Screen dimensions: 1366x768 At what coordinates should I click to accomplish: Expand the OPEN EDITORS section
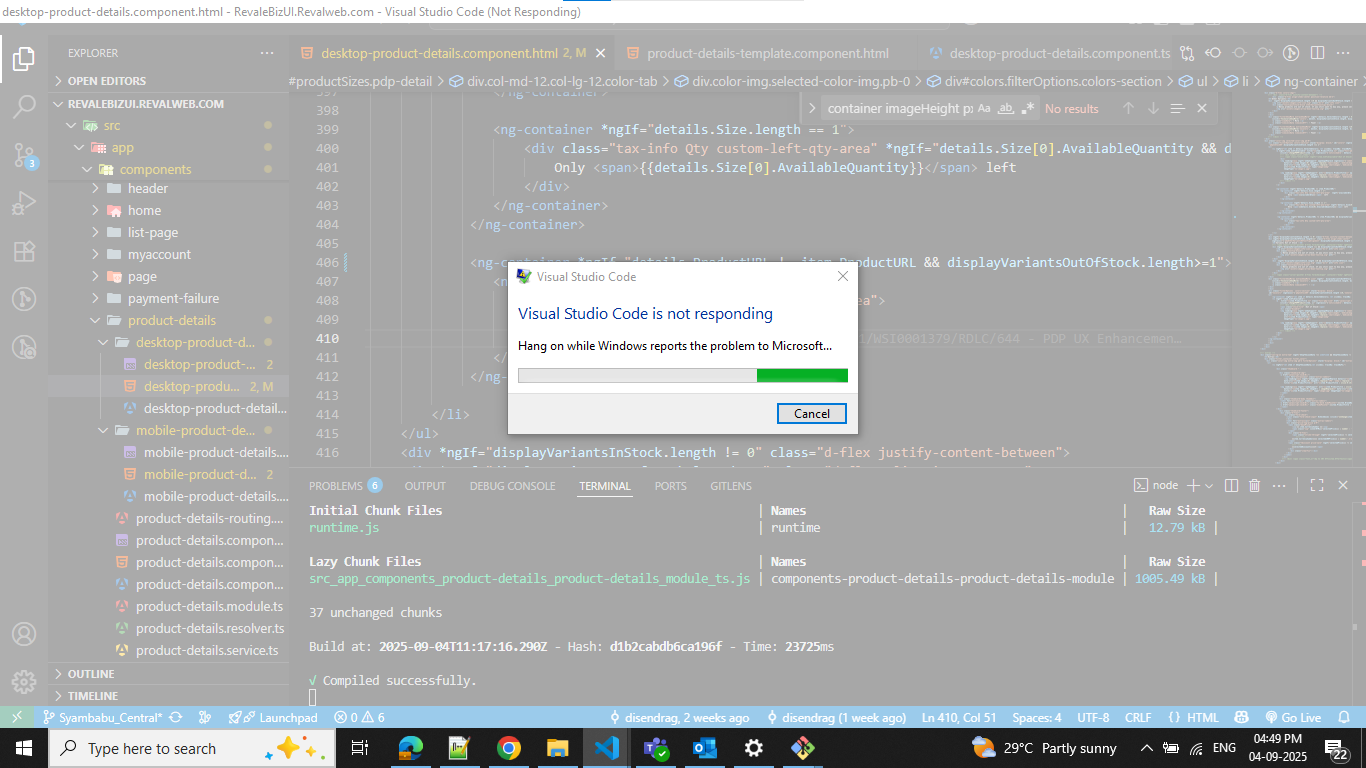[106, 81]
